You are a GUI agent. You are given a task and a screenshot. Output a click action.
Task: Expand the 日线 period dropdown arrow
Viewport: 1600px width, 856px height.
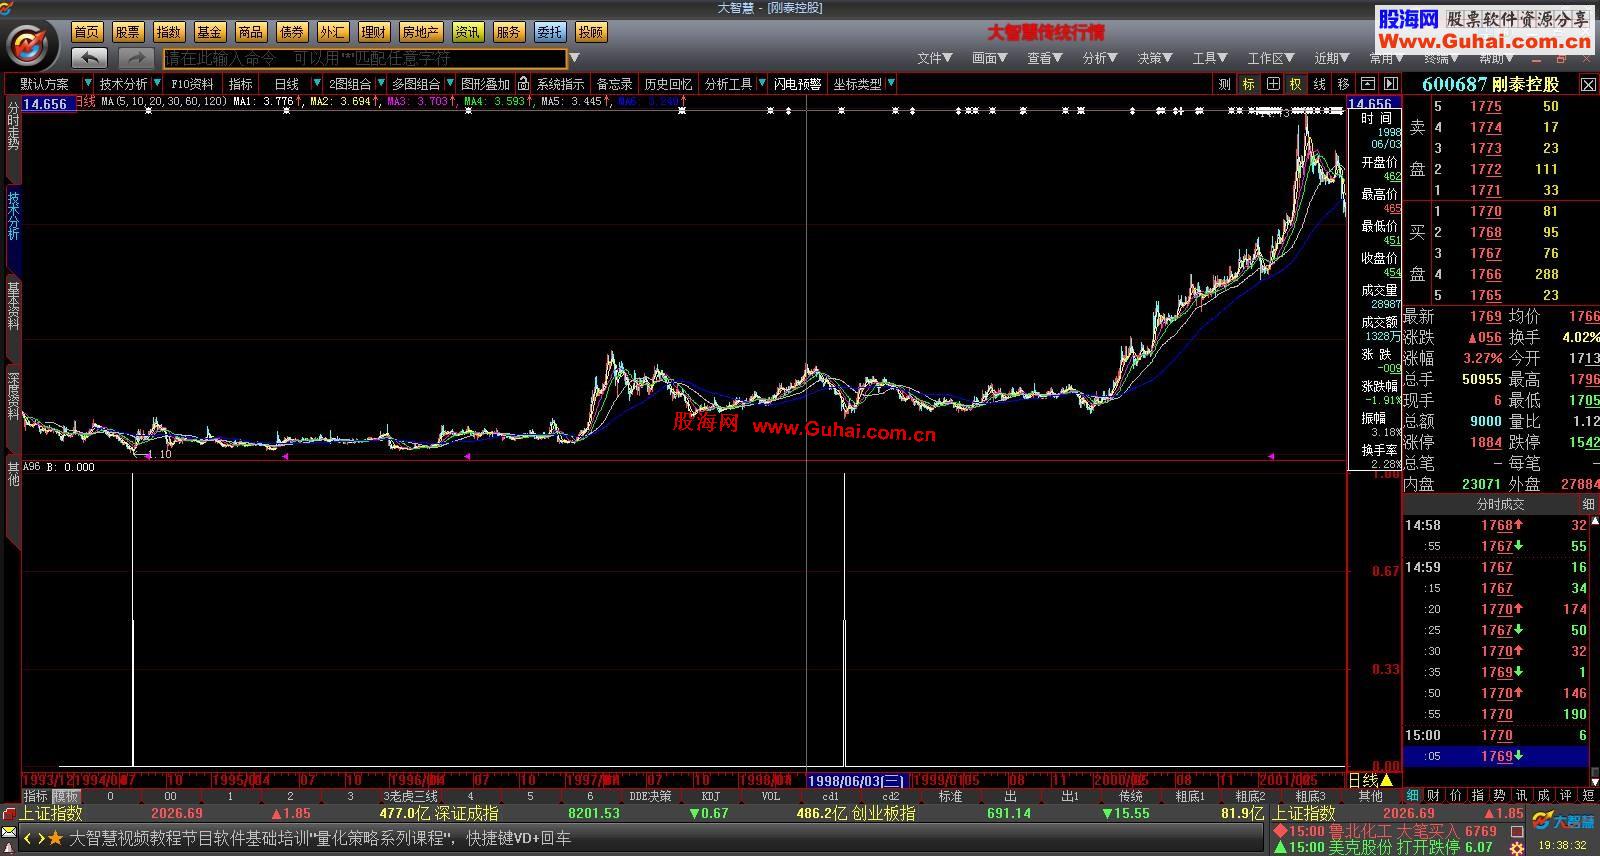pyautogui.click(x=317, y=84)
